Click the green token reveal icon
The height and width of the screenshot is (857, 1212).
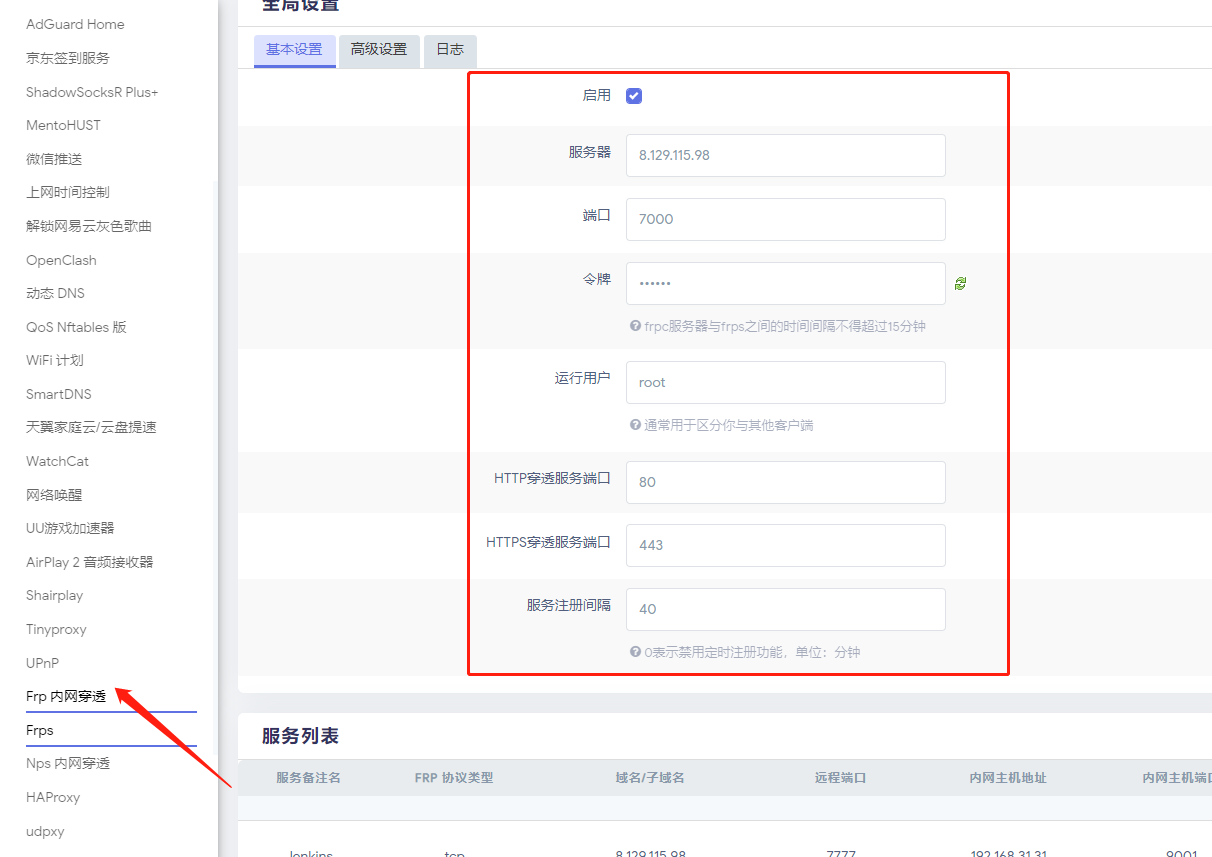point(960,284)
